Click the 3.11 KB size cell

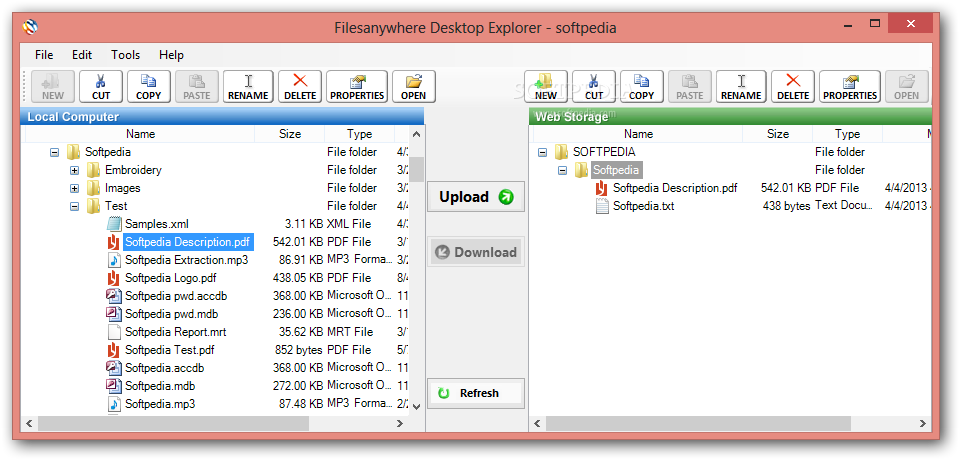pyautogui.click(x=304, y=224)
